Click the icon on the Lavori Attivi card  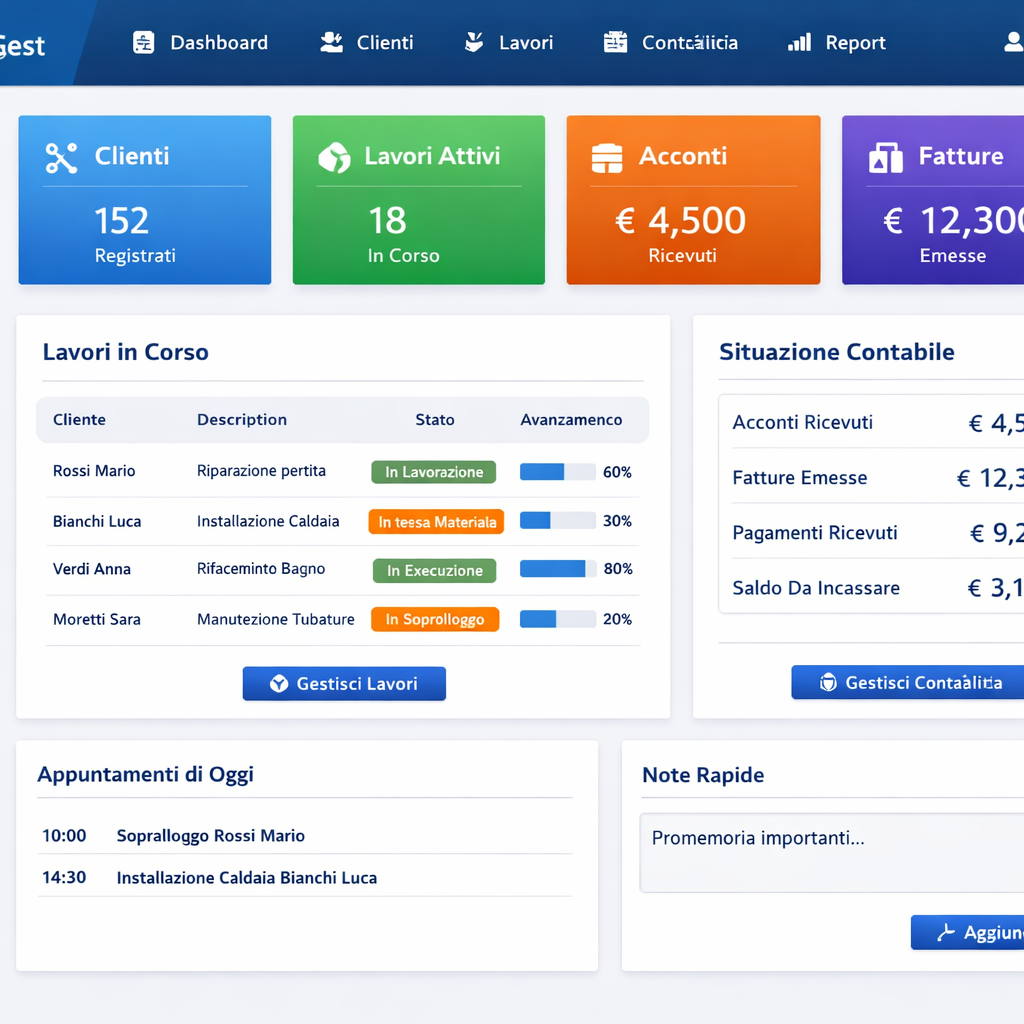(334, 157)
